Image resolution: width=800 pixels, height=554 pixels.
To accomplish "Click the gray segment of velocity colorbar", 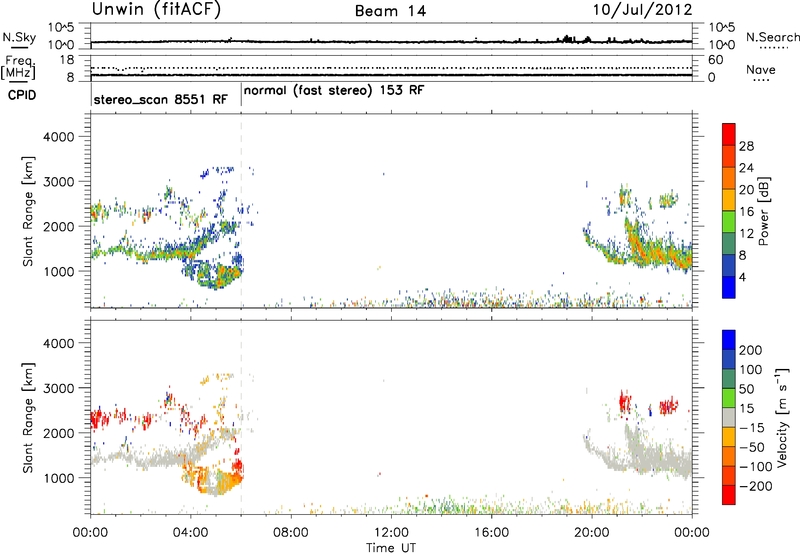I will 729,417.
